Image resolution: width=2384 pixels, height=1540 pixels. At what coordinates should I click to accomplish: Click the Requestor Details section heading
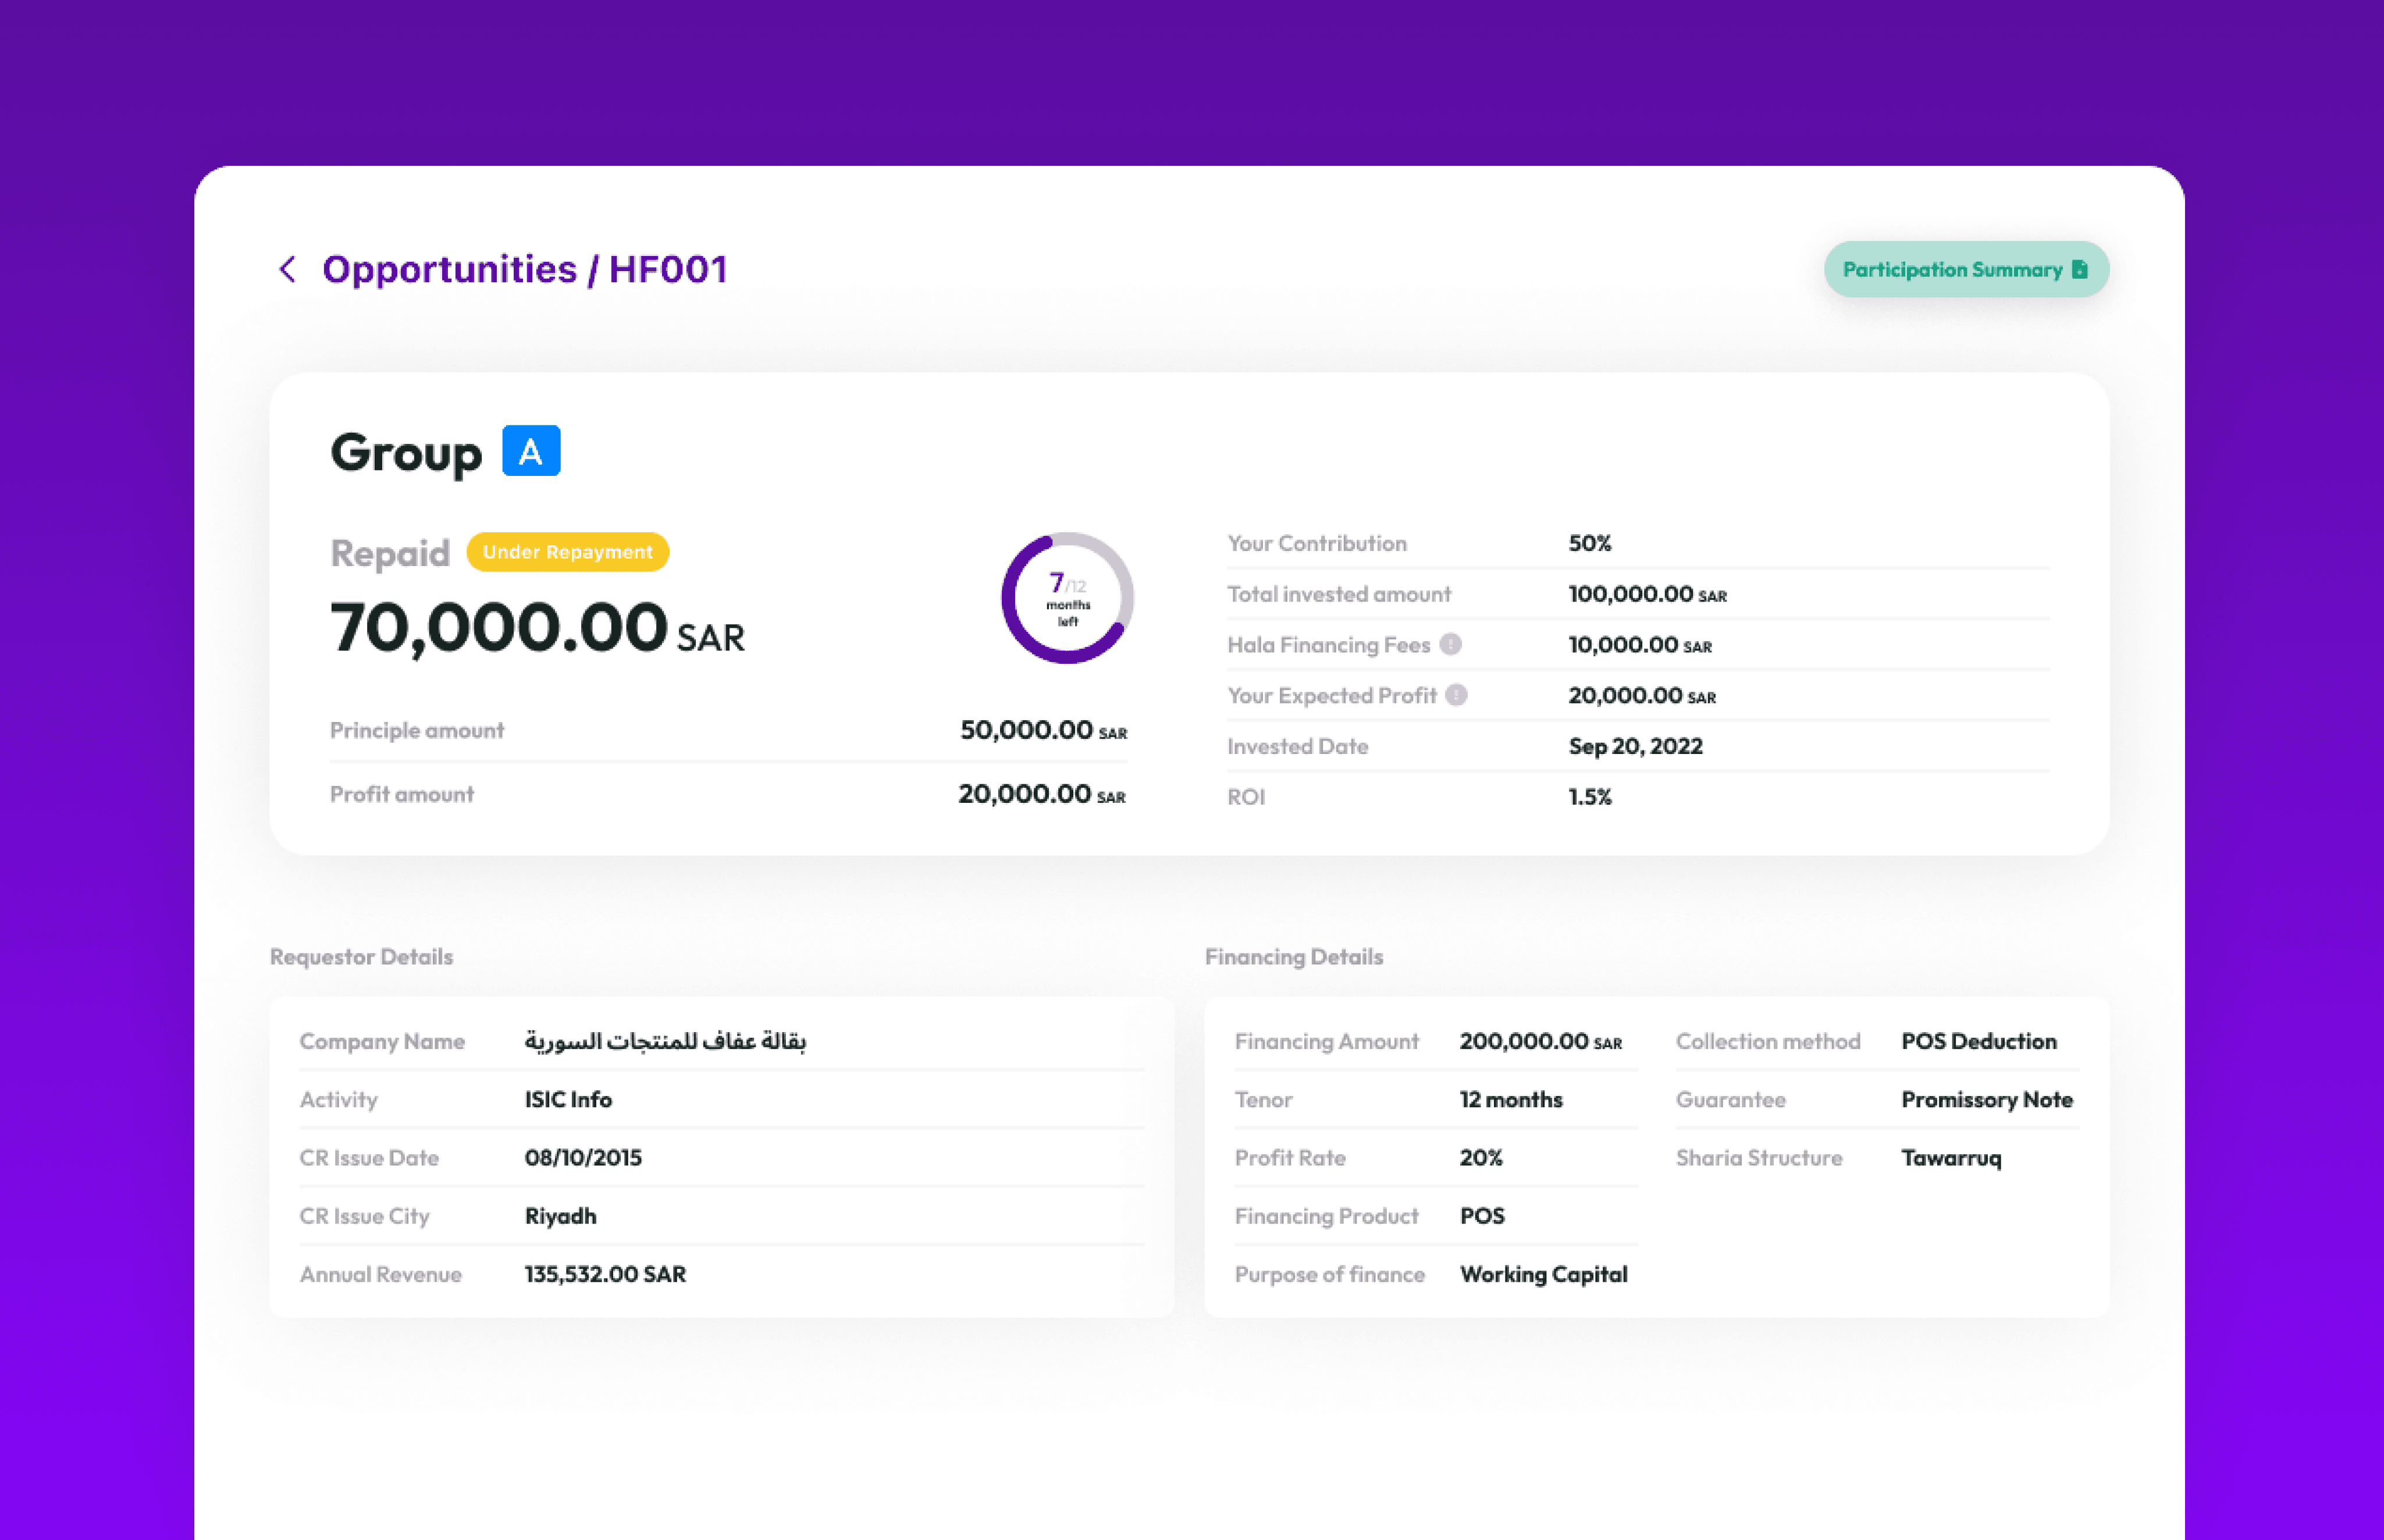[x=361, y=957]
